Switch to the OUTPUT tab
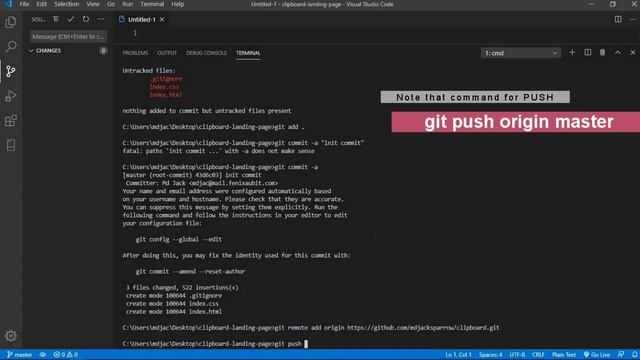This screenshot has width=640, height=360. 167,53
